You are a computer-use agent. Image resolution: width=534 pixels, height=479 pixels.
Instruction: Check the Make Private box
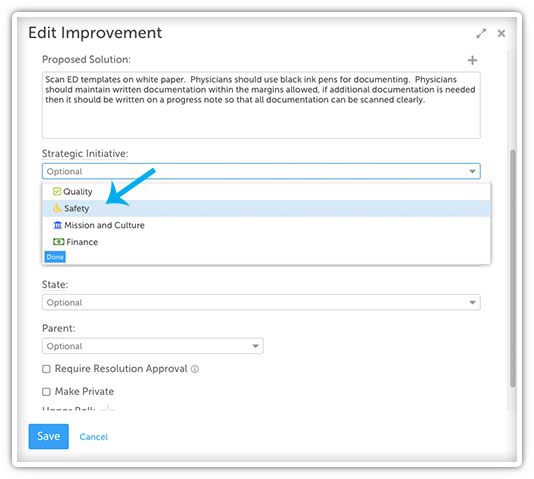[x=46, y=392]
